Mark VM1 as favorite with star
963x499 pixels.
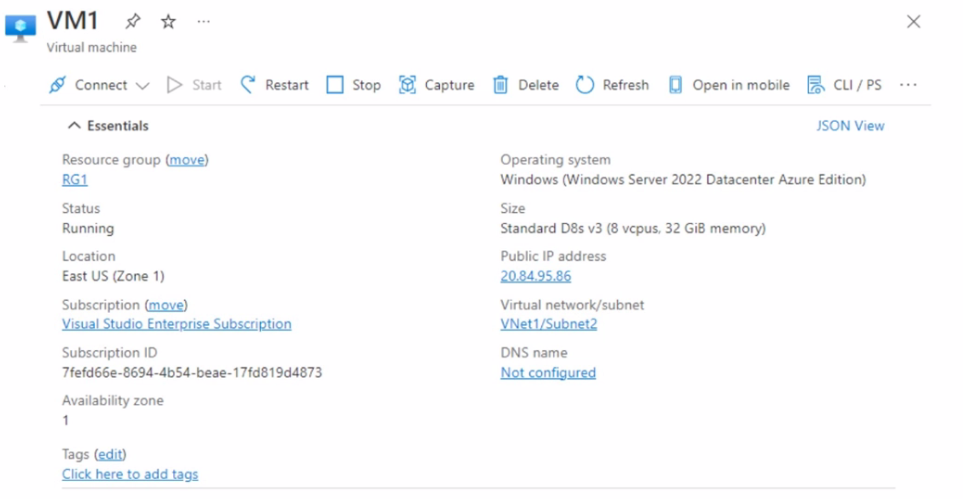tap(168, 22)
